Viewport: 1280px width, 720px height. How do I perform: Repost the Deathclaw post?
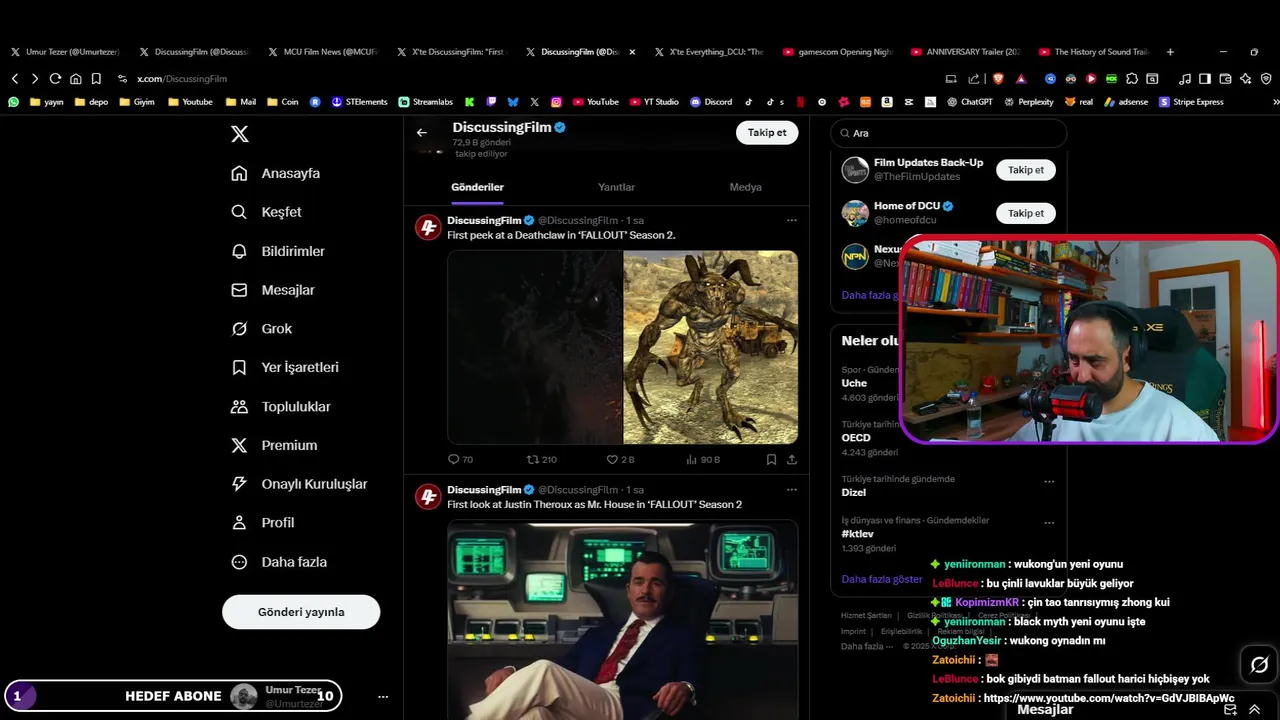point(542,460)
